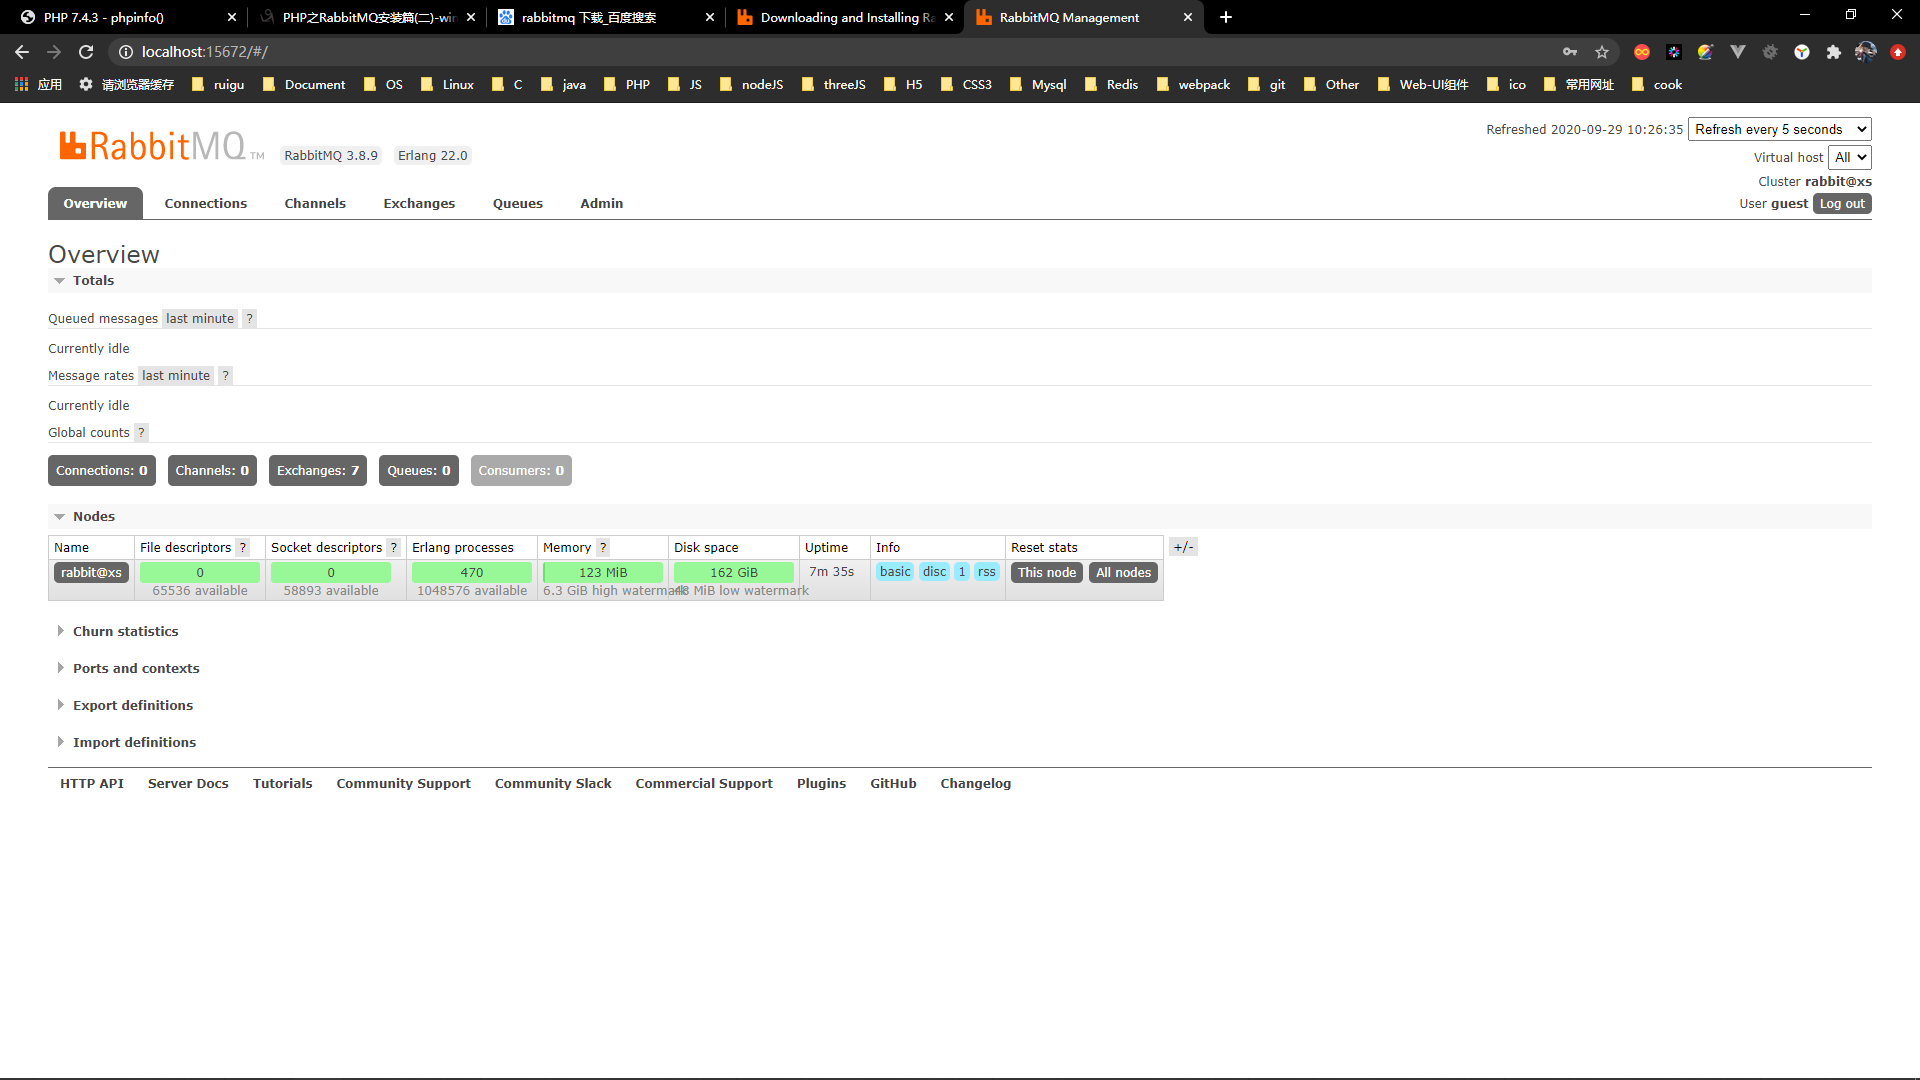Click help icon for Socket descriptors column
Viewport: 1920px width, 1080px height.
coord(393,548)
